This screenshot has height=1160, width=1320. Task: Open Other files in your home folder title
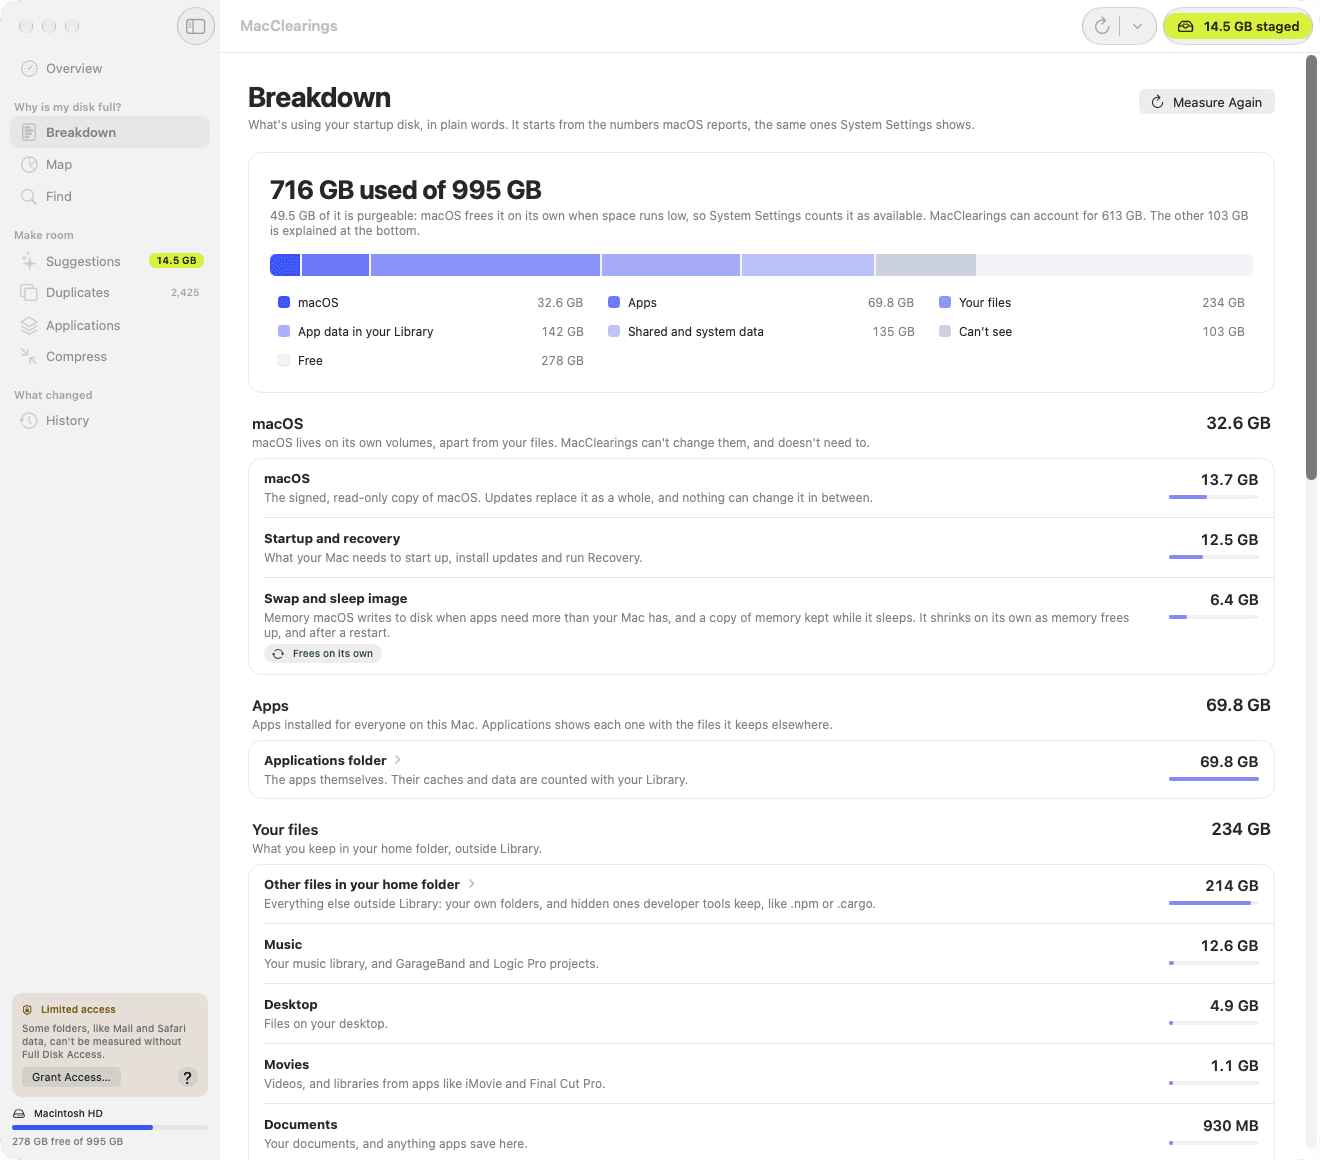362,885
